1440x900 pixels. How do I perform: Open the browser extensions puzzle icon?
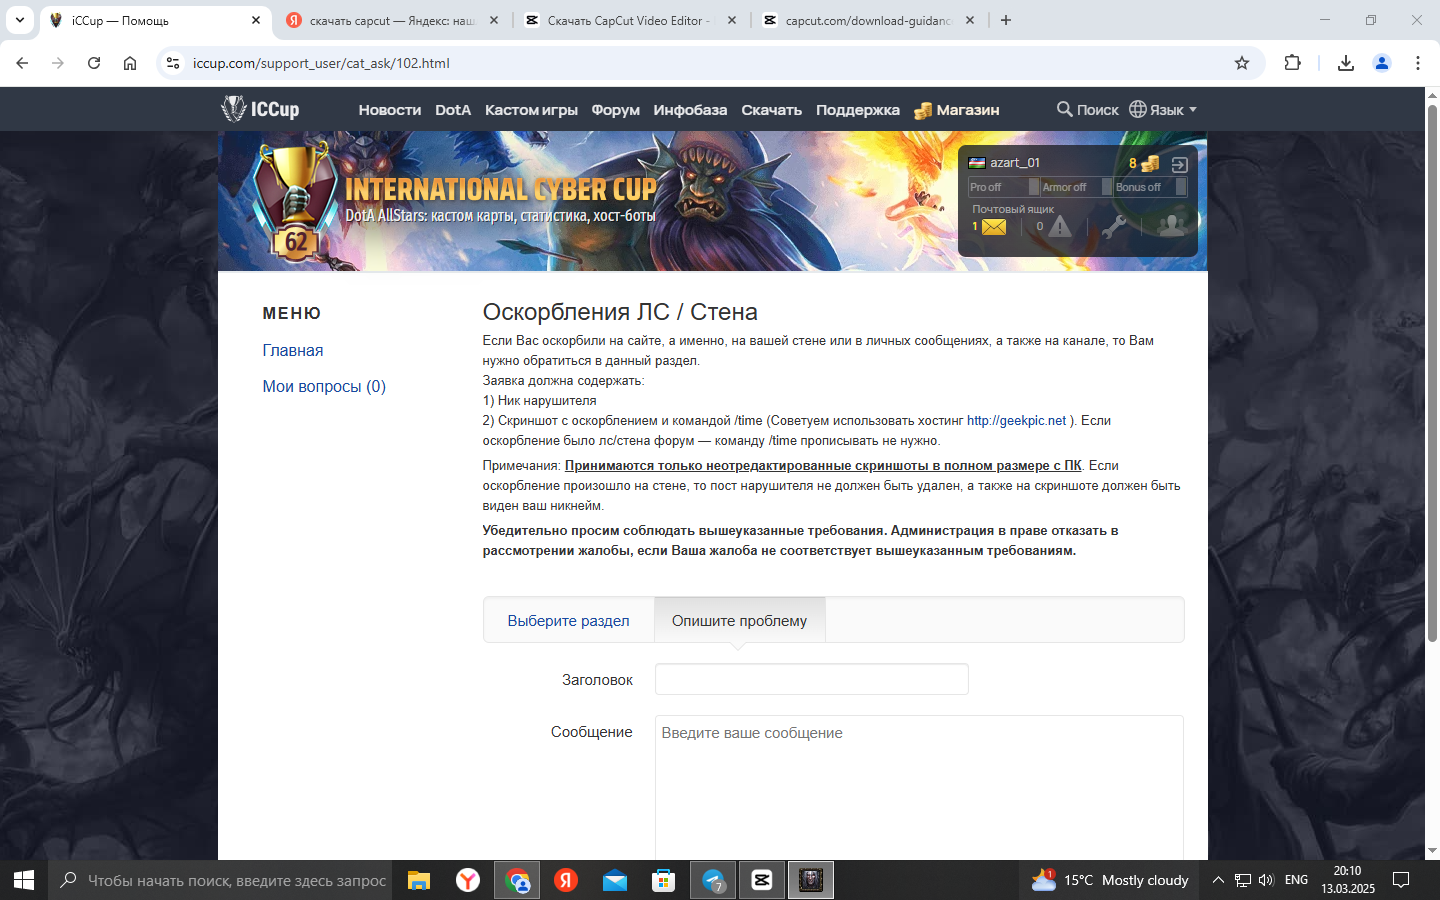click(1292, 63)
